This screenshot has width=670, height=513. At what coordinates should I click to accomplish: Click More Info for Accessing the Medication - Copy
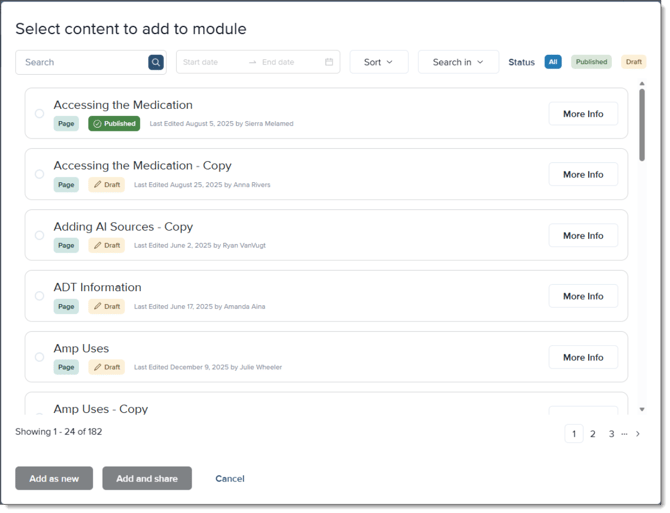pos(583,174)
